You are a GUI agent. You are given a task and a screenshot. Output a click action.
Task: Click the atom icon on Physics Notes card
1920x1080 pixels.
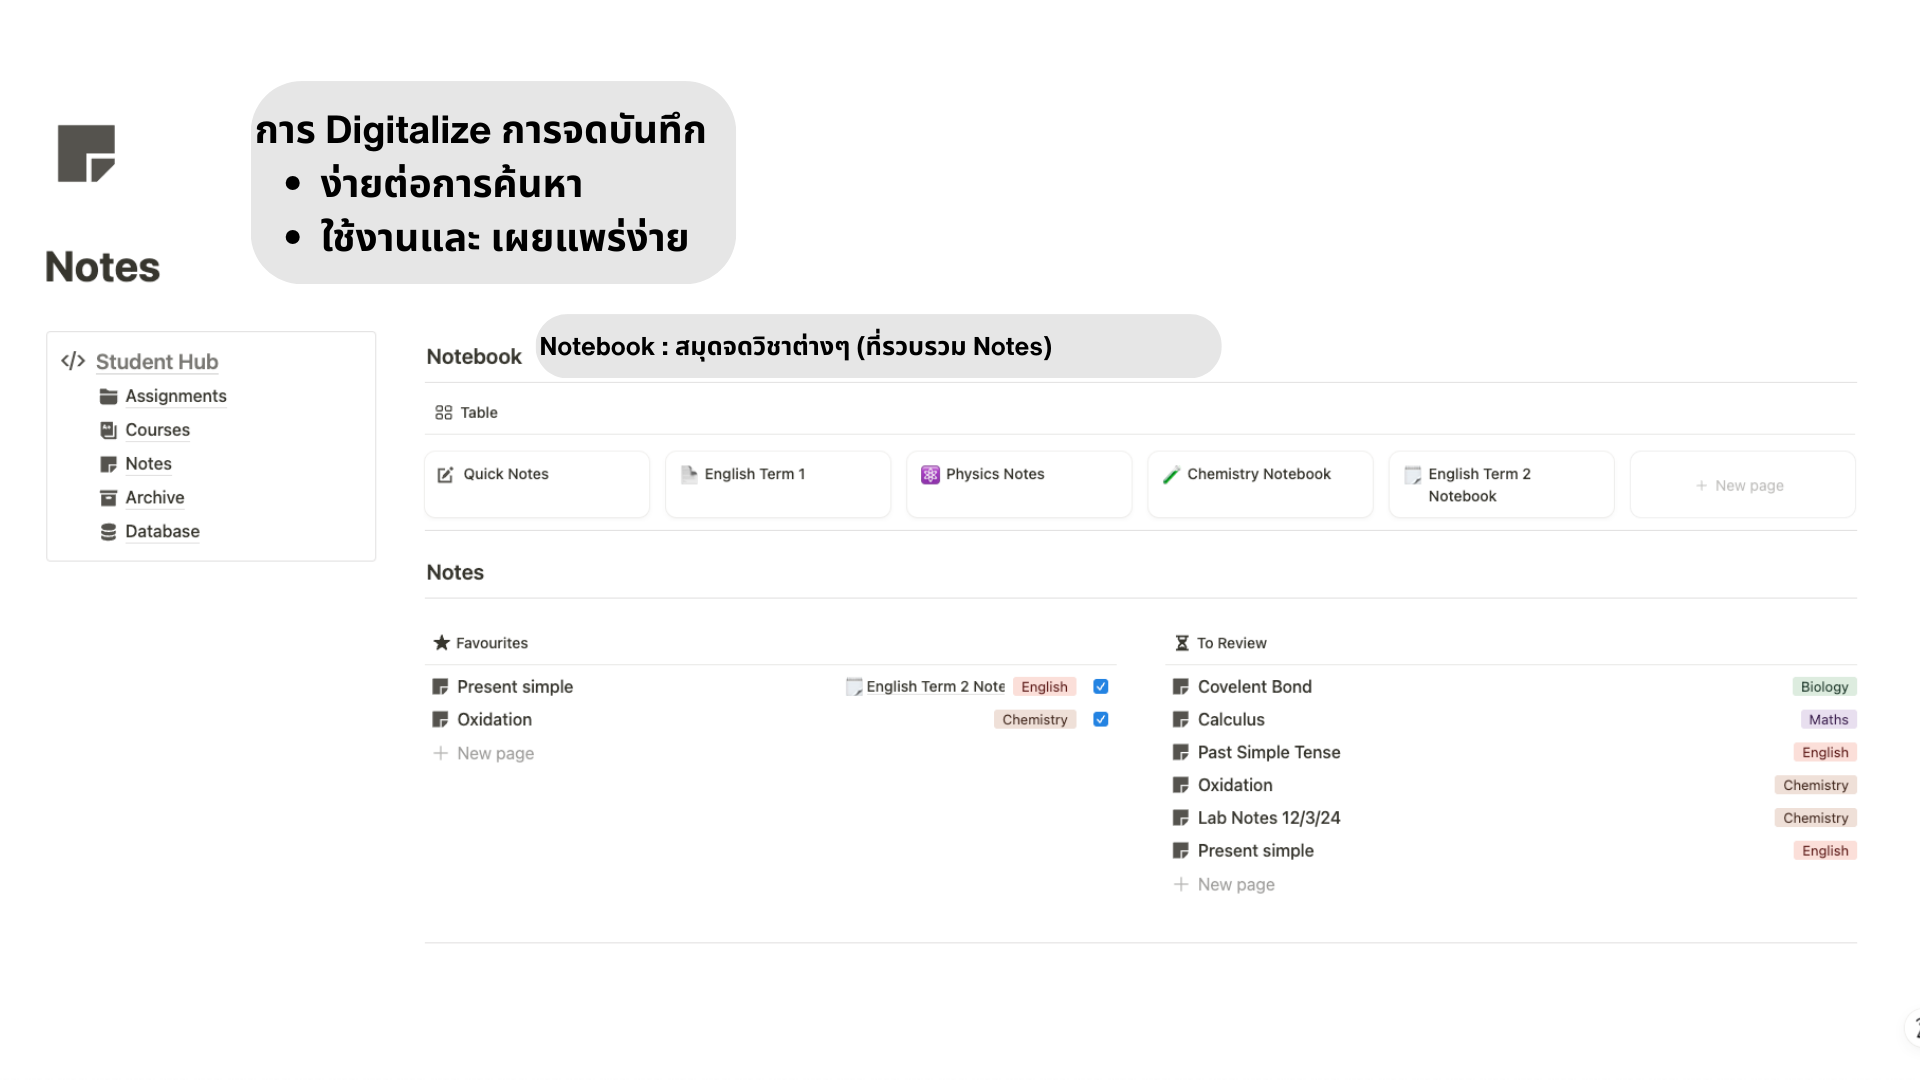(930, 475)
